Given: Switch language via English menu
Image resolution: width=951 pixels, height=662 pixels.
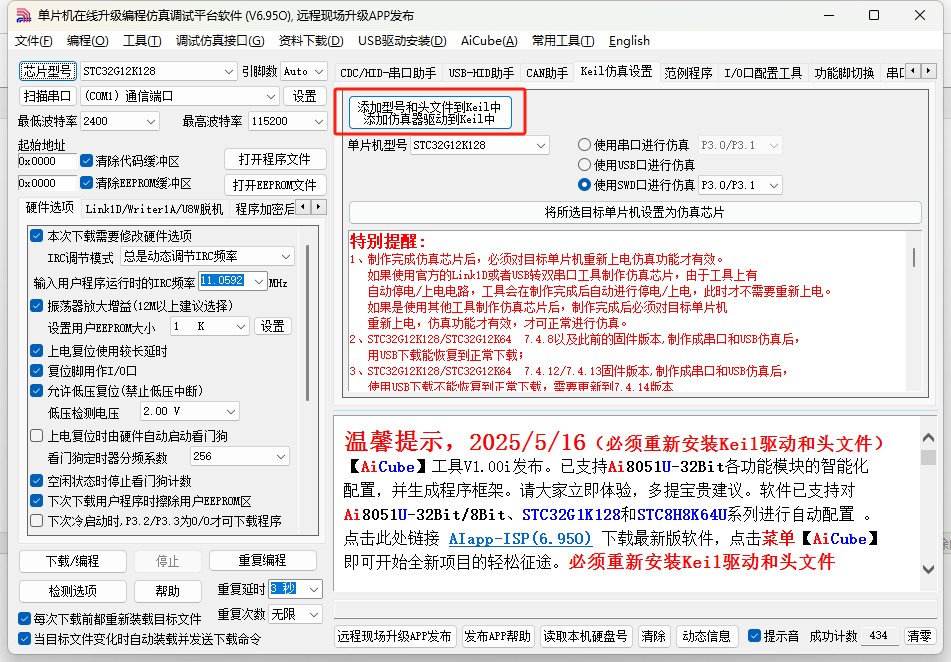Looking at the screenshot, I should [629, 41].
